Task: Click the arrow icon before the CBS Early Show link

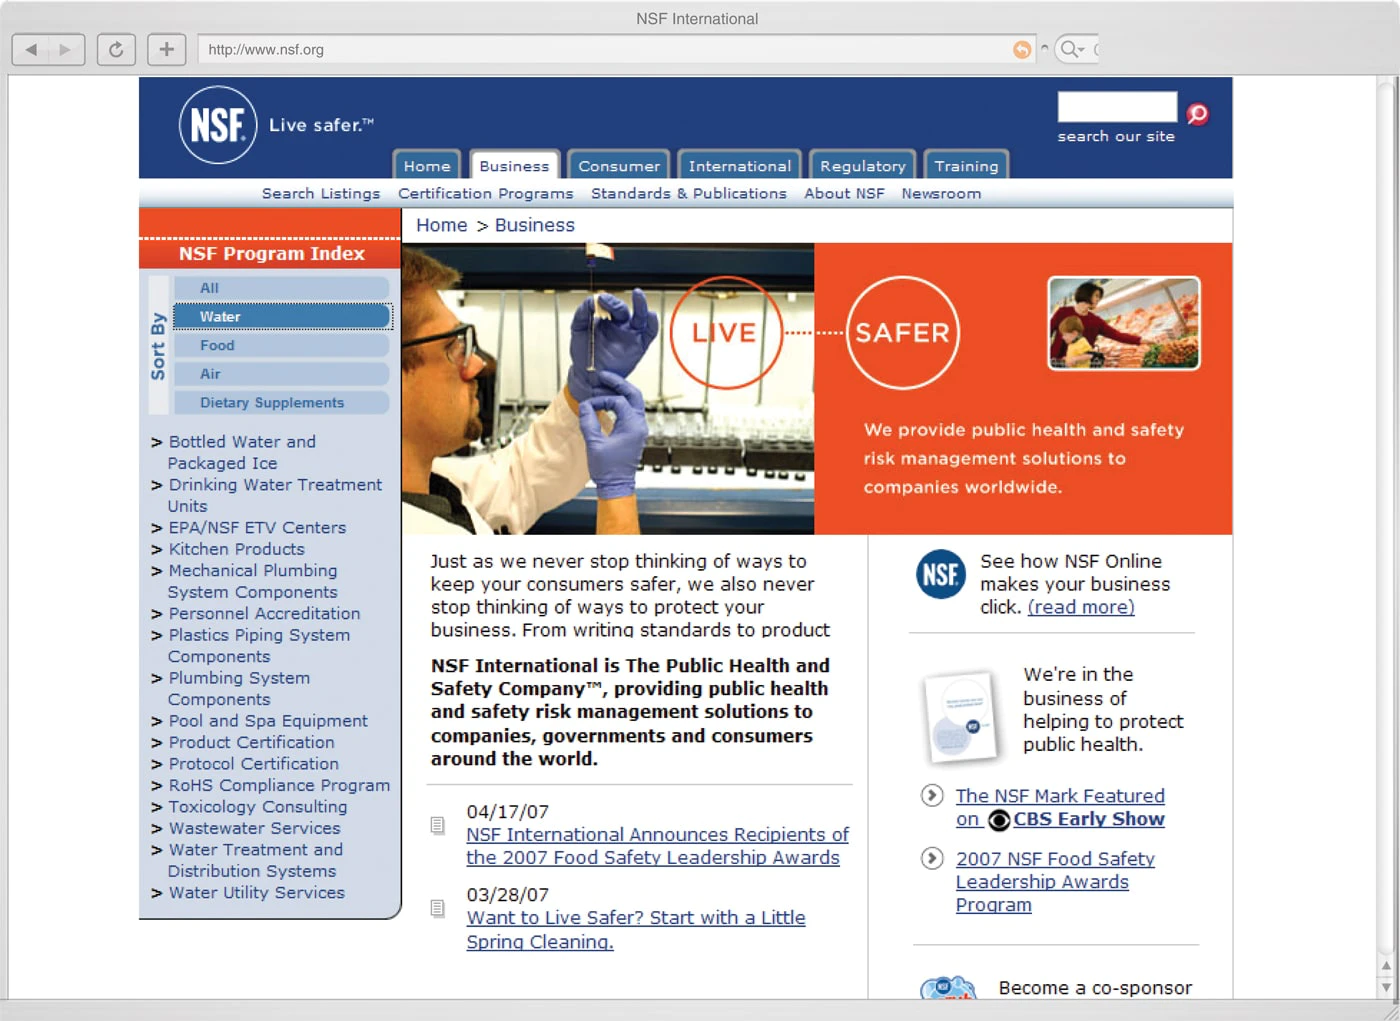Action: [x=932, y=796]
